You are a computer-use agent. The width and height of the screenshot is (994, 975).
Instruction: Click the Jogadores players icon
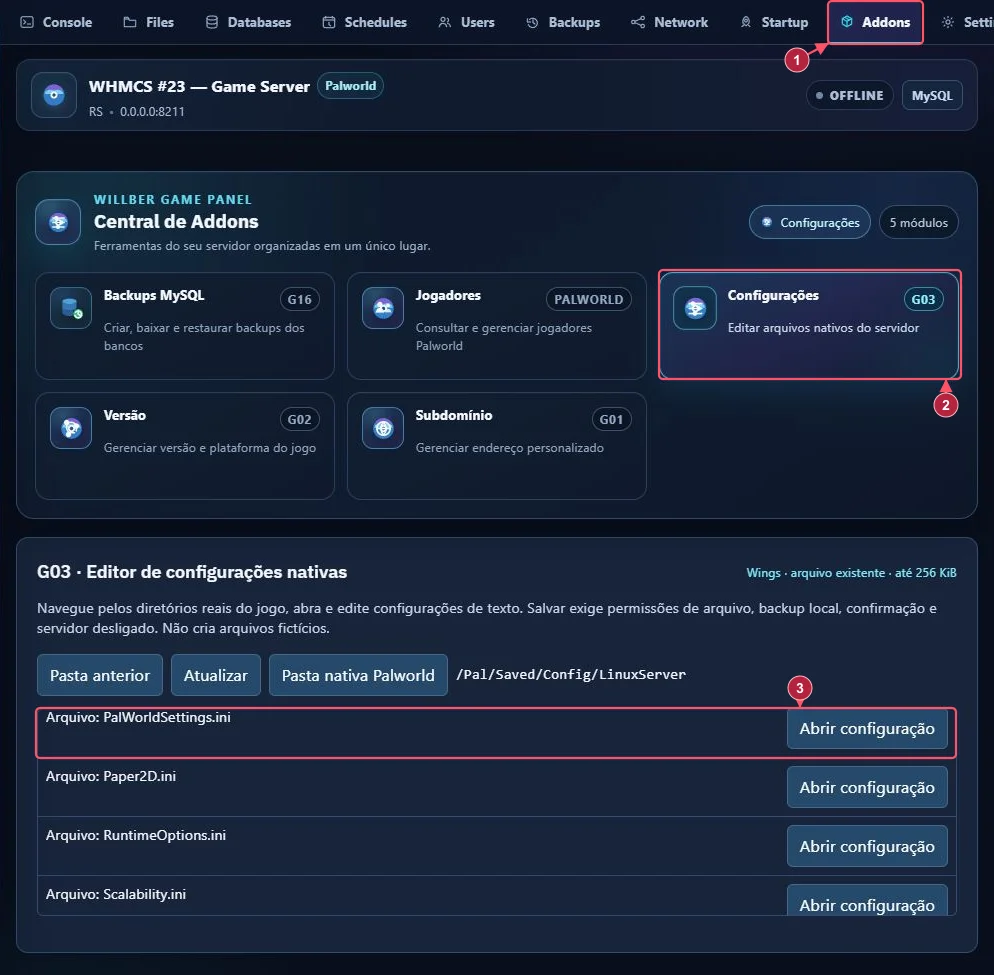coord(383,308)
